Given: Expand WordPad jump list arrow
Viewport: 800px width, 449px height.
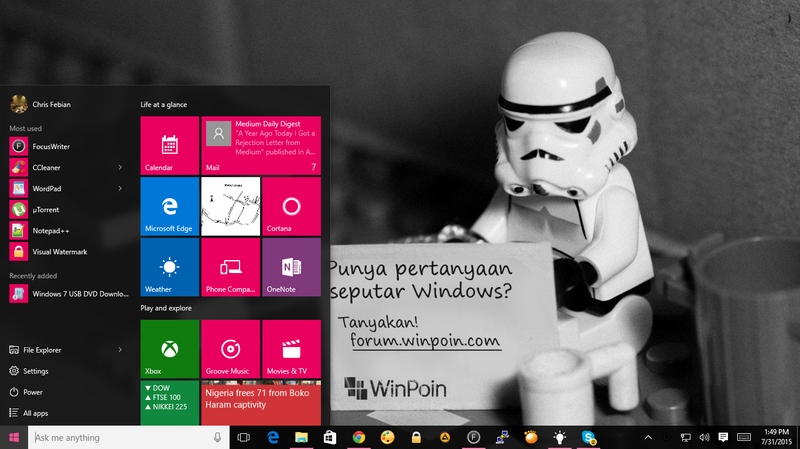Looking at the screenshot, I should 120,188.
